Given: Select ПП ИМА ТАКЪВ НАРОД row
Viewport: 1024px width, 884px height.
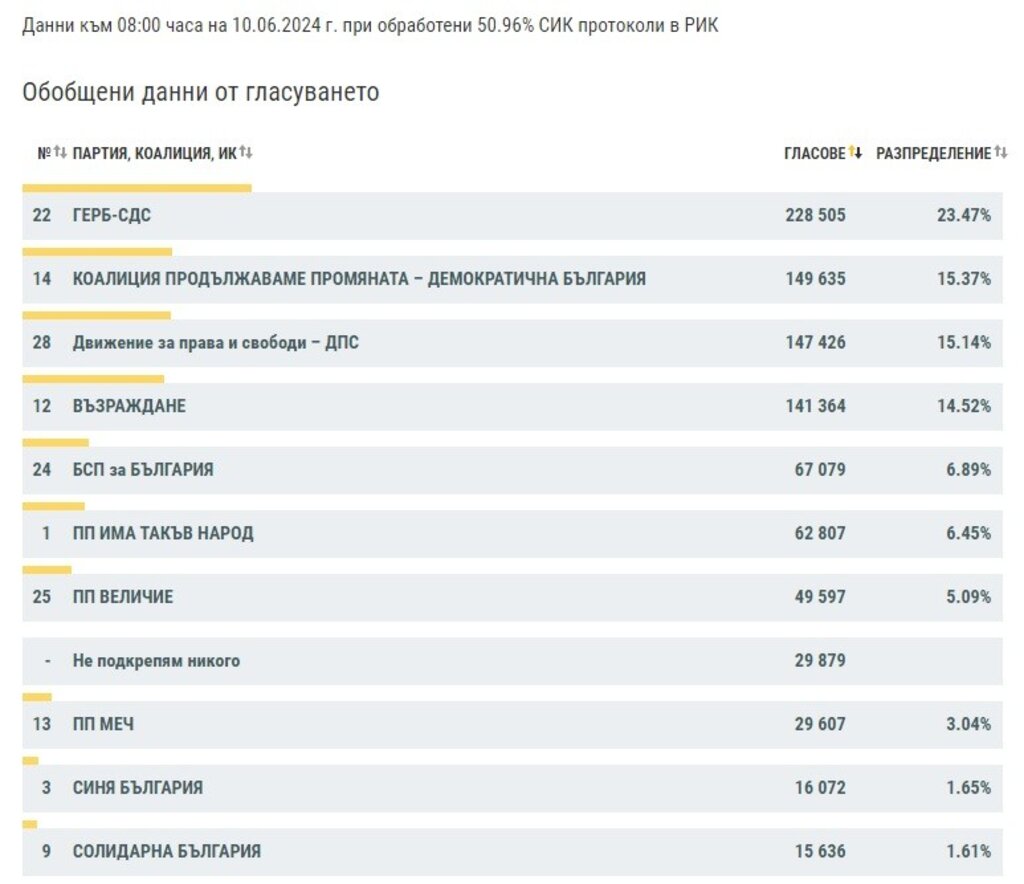Looking at the screenshot, I should point(163,533).
